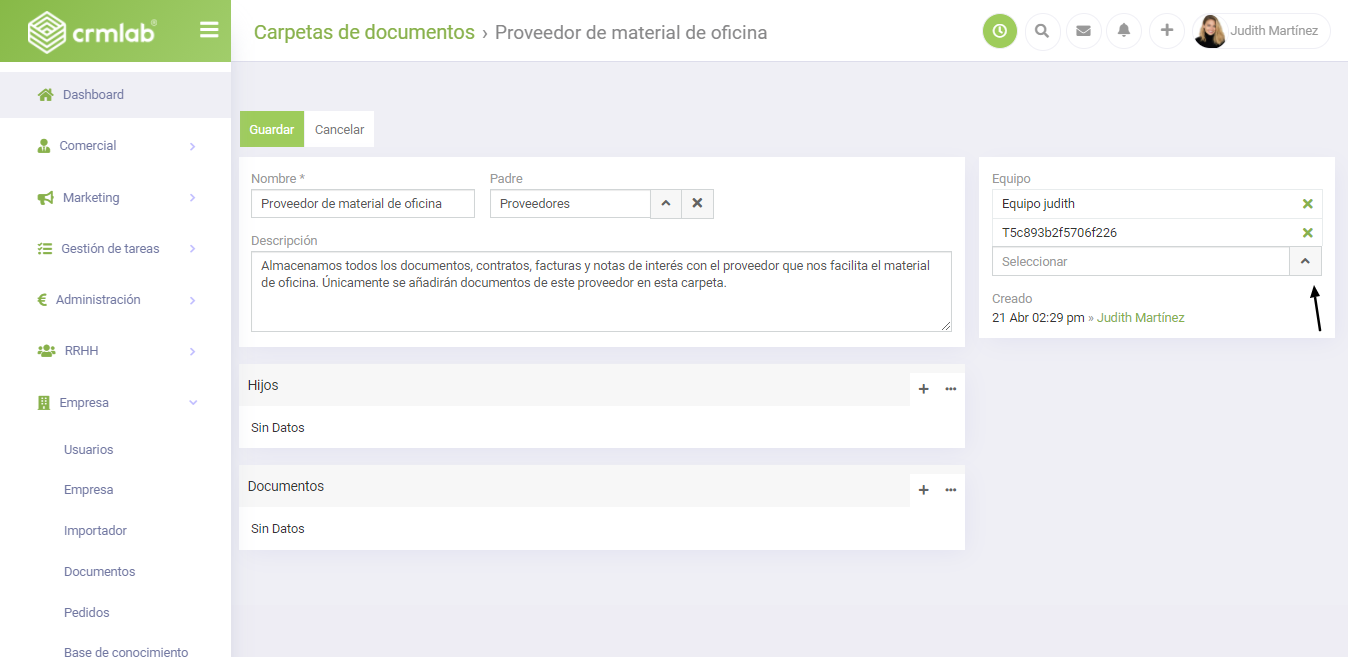Remove team T5c893b2f5706f226
This screenshot has width=1348, height=657.
pyautogui.click(x=1307, y=233)
